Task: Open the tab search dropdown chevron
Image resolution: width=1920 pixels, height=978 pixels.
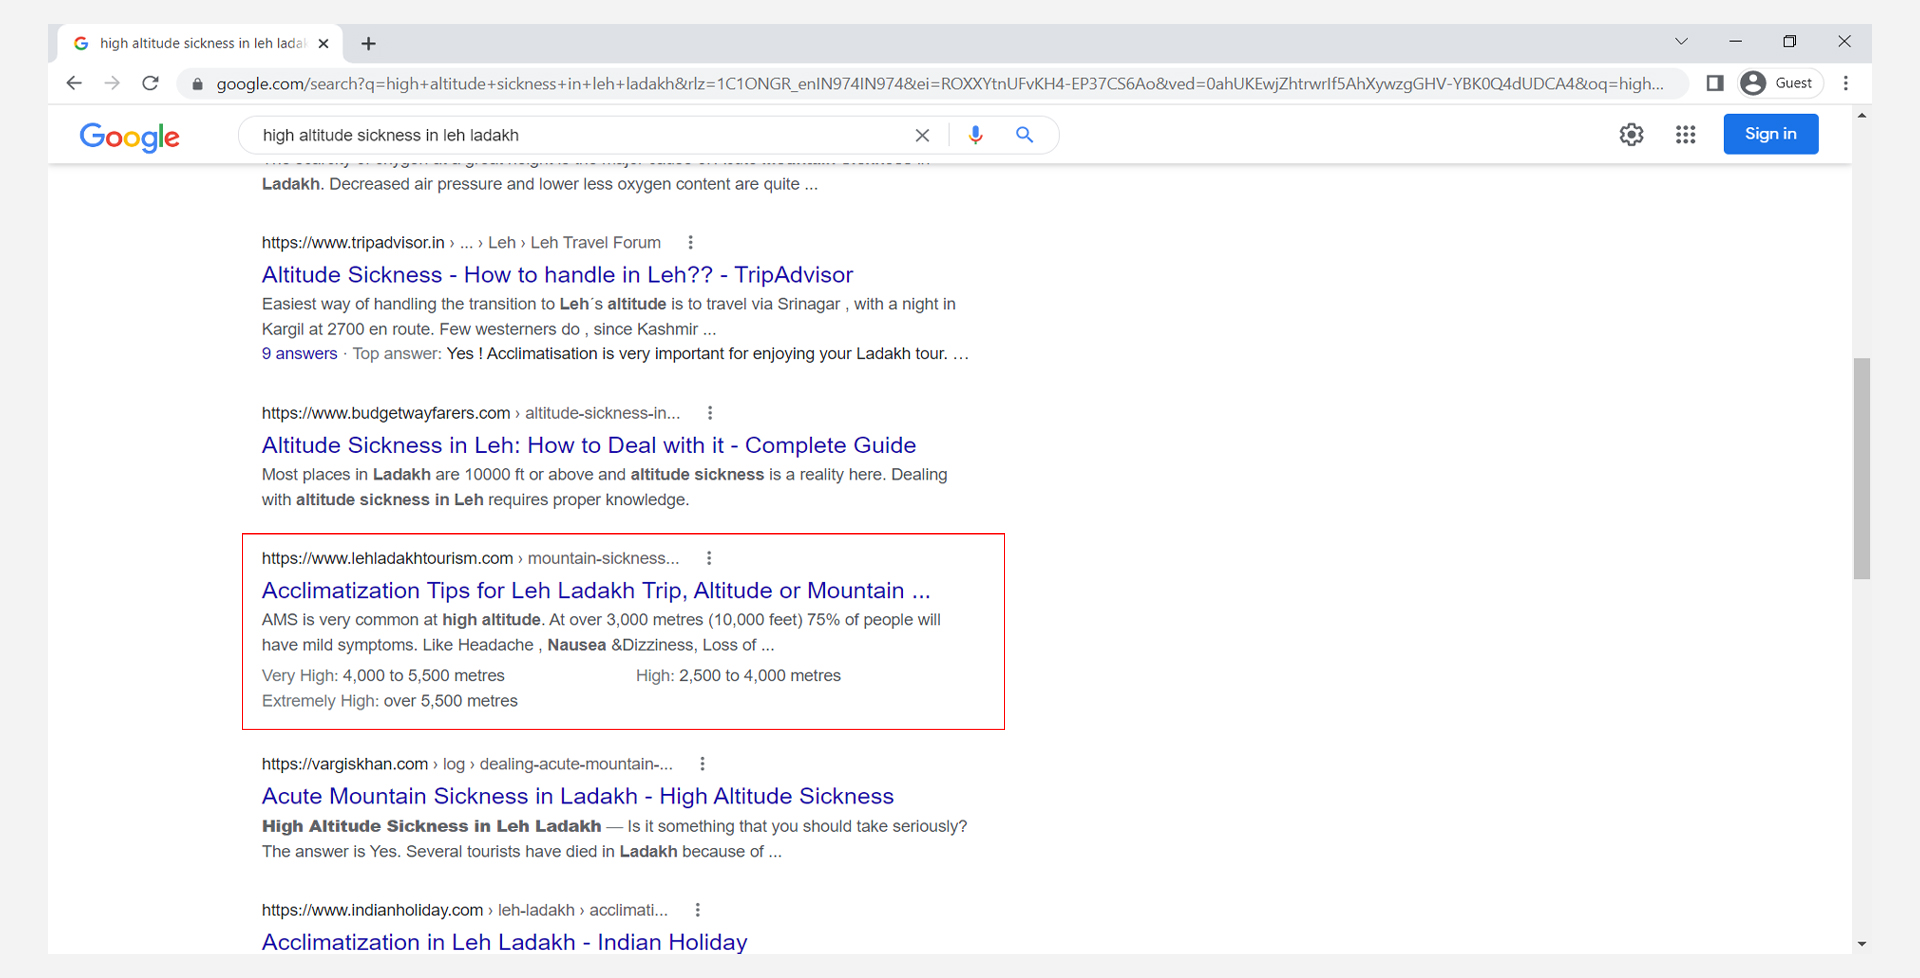Action: click(1681, 41)
